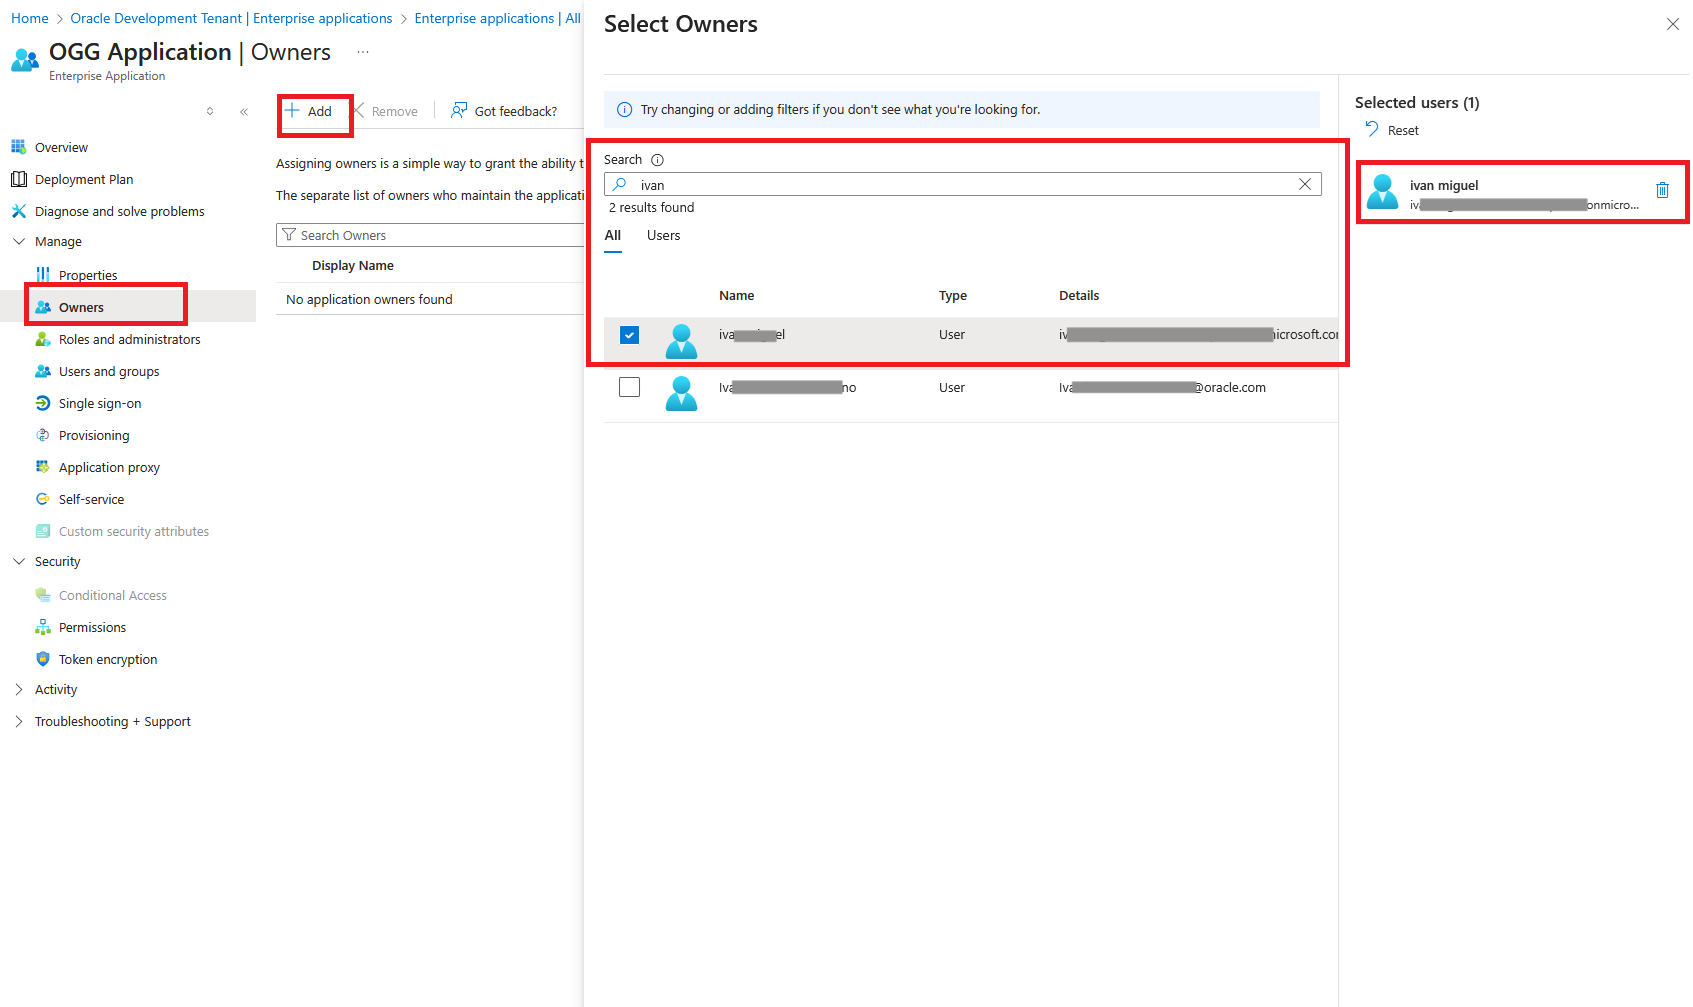Switch to the Users tab
This screenshot has height=1007, width=1693.
click(x=663, y=236)
